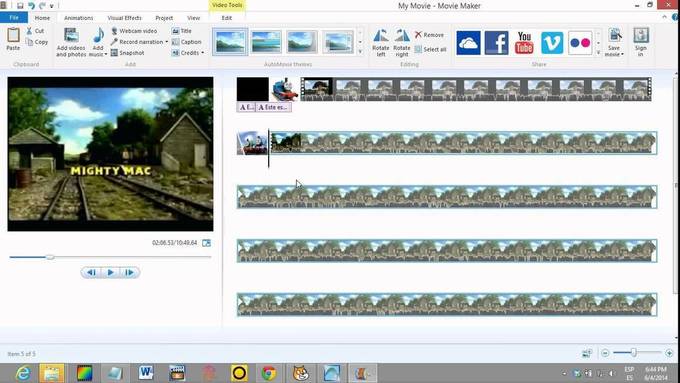Toggle full screen preview icon
680x383 pixels.
(206, 243)
